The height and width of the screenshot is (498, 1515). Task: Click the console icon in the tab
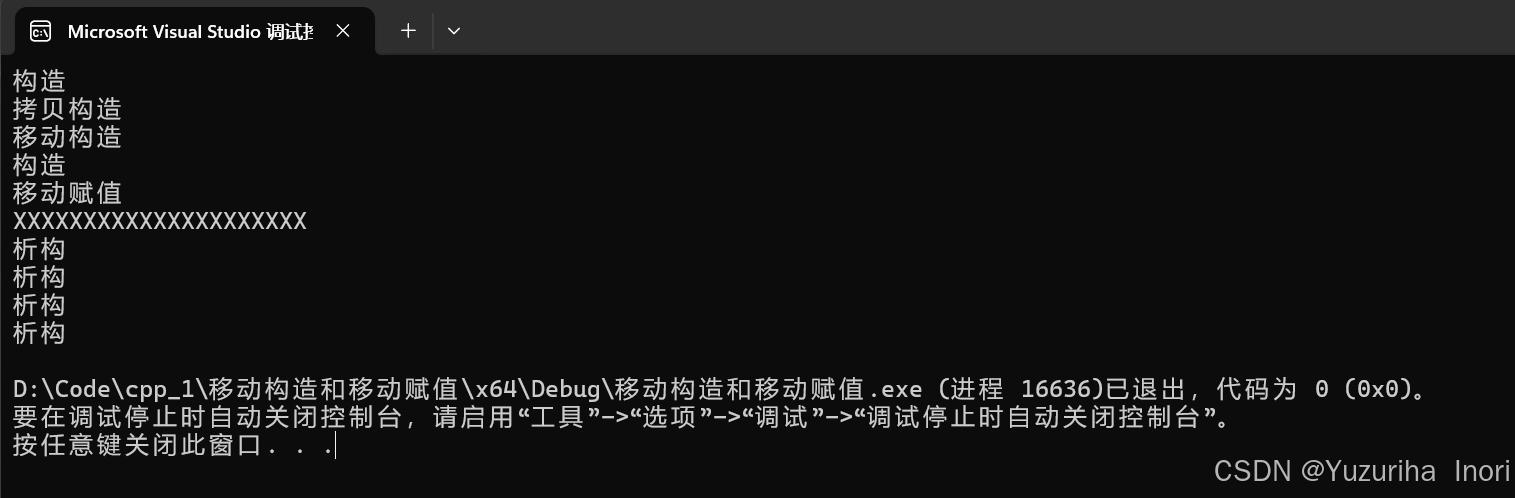click(x=40, y=31)
